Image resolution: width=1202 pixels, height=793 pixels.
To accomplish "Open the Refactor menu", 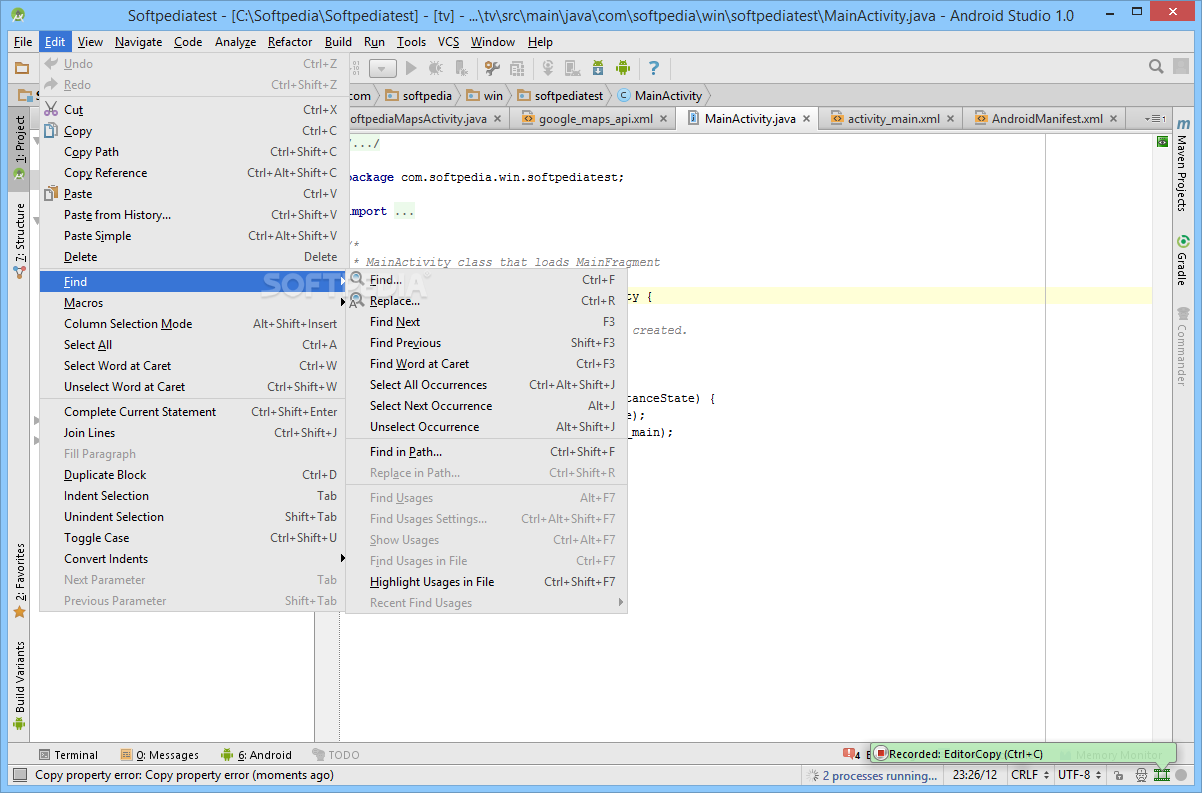I will coord(290,42).
